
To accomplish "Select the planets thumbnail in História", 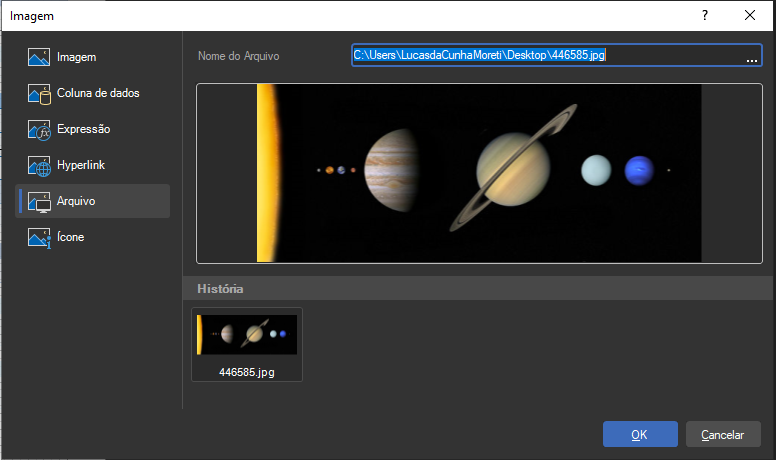I will tap(246, 334).
